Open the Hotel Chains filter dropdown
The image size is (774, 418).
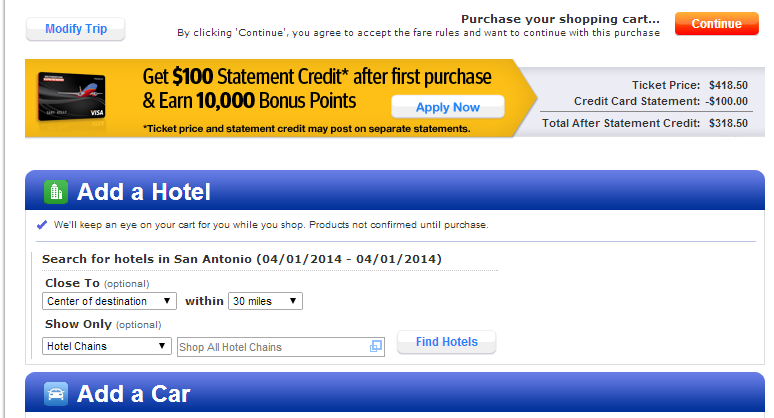point(108,347)
